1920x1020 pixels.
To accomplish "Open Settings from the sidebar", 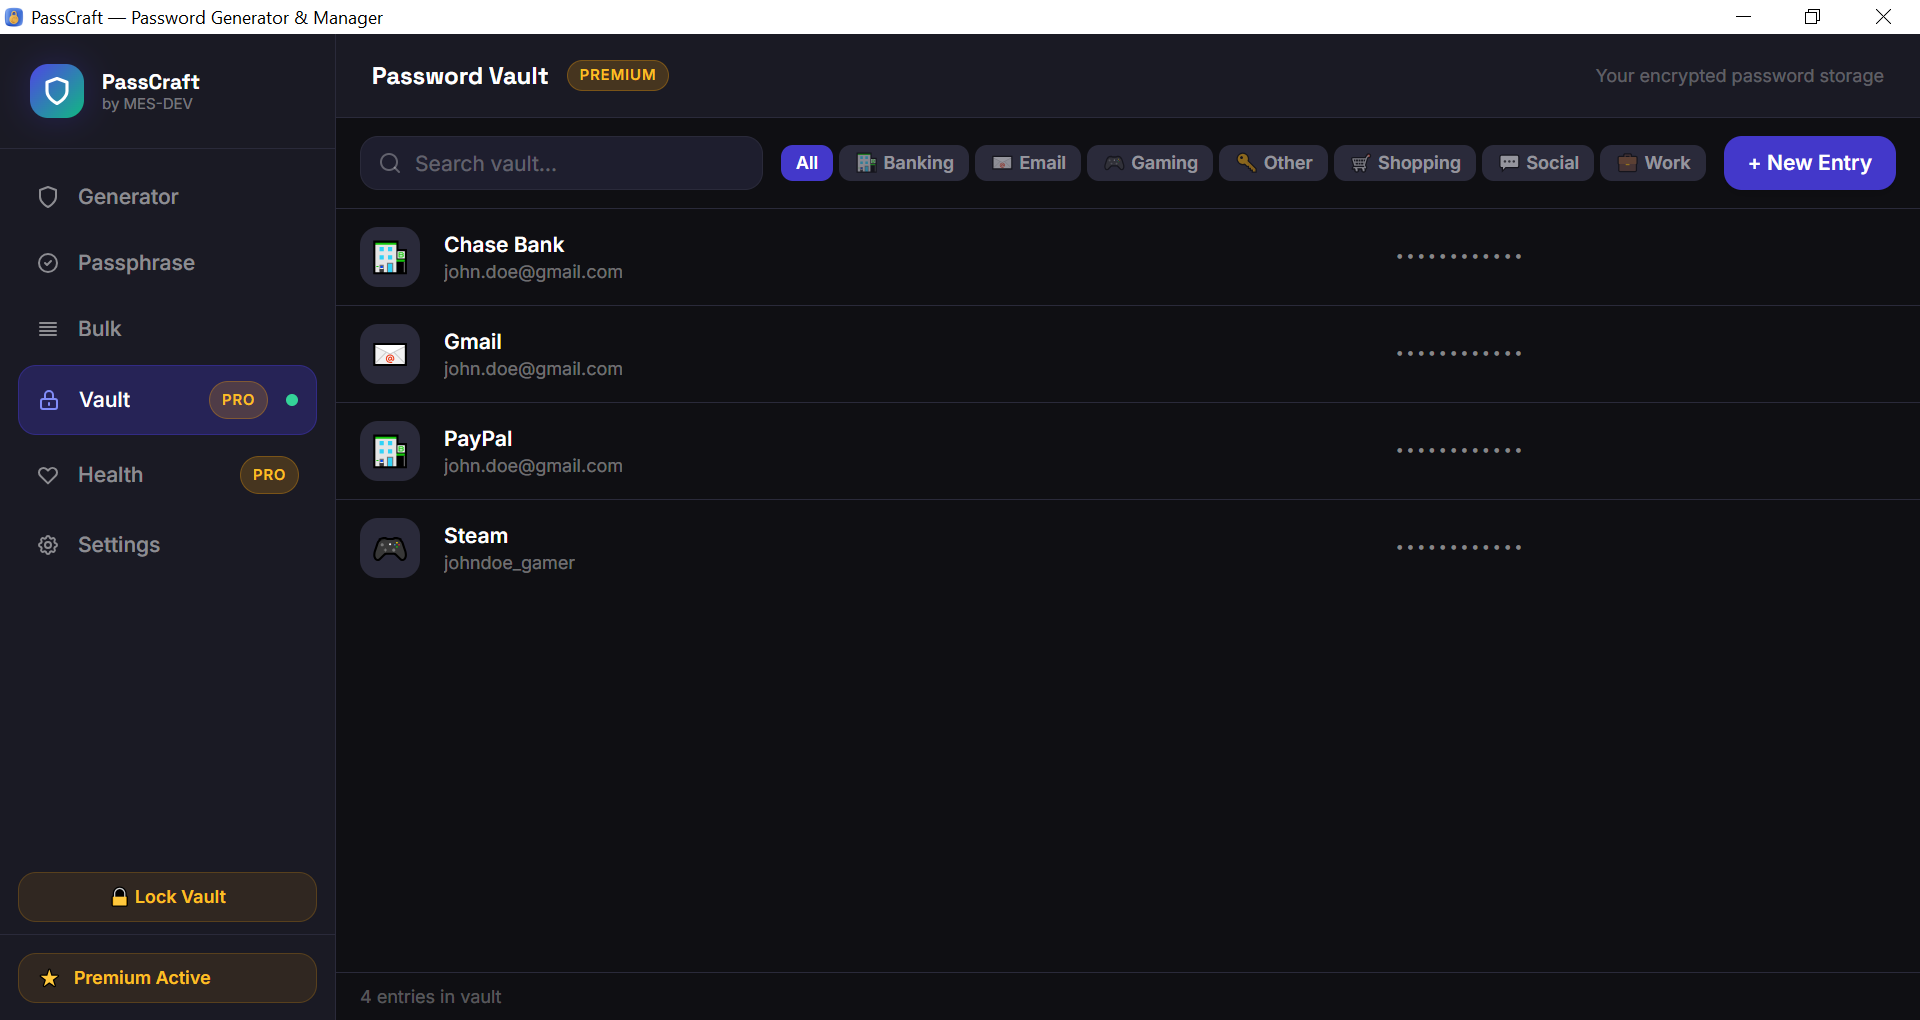I will click(x=167, y=545).
